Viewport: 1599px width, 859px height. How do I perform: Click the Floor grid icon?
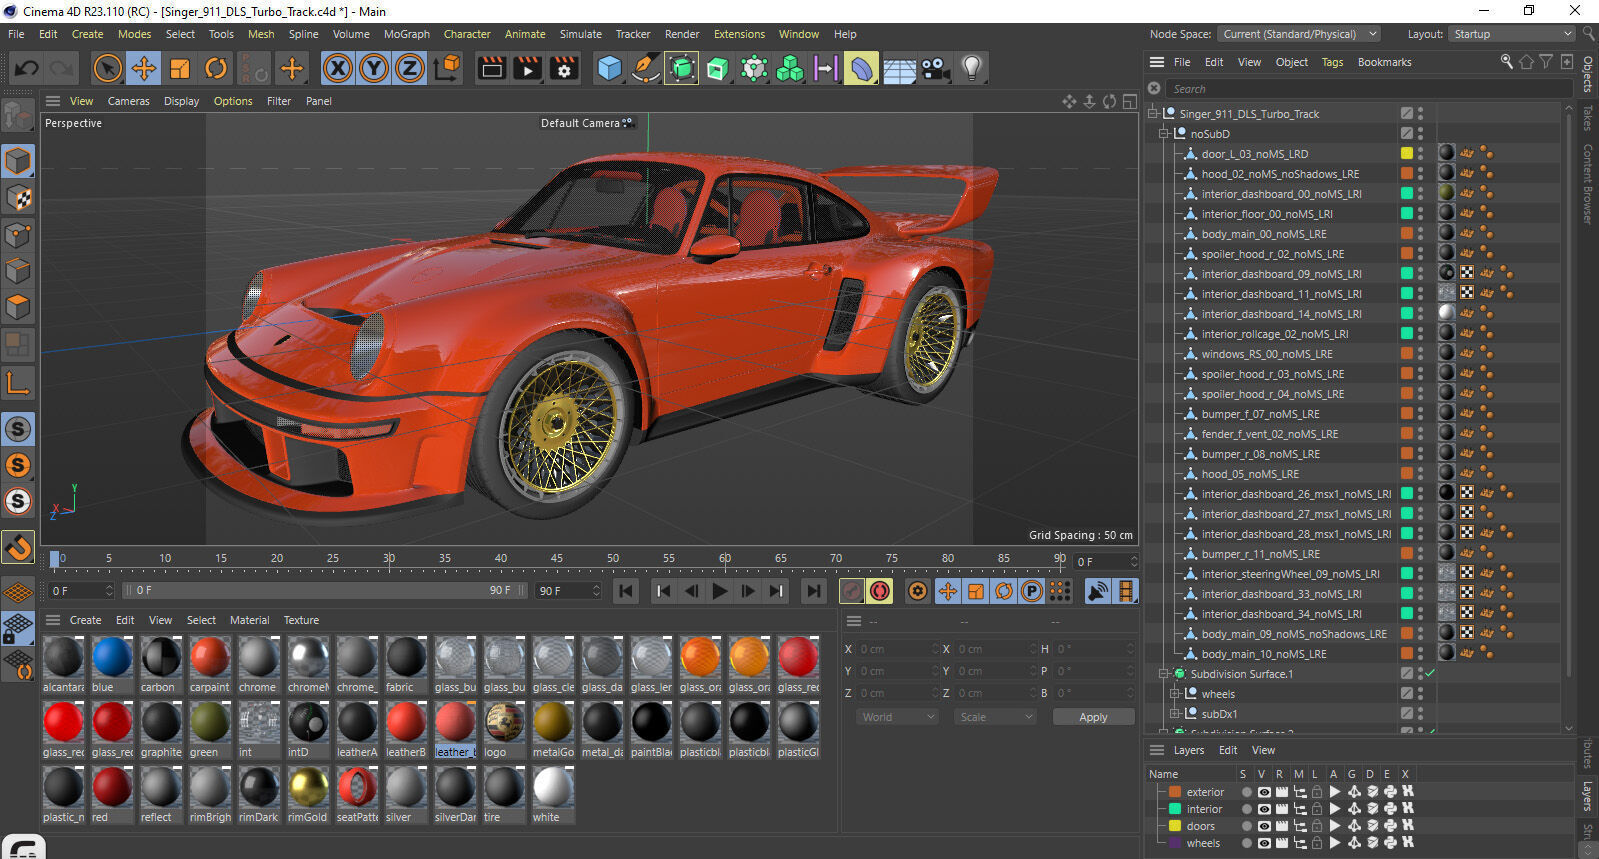point(899,68)
